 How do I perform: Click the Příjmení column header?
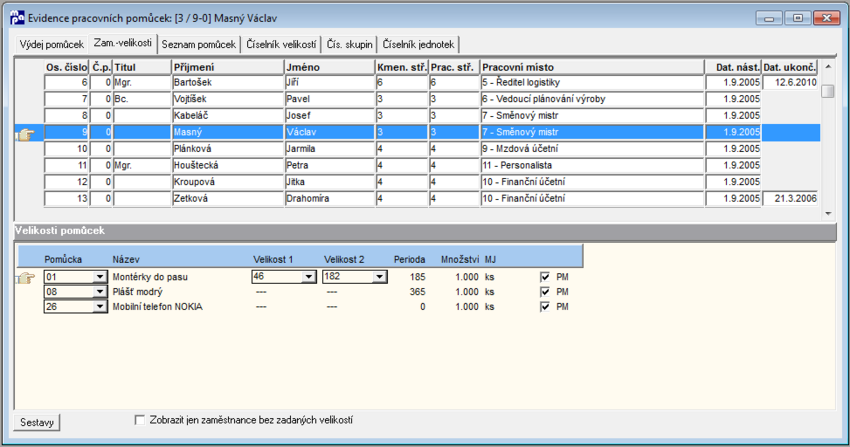228,67
